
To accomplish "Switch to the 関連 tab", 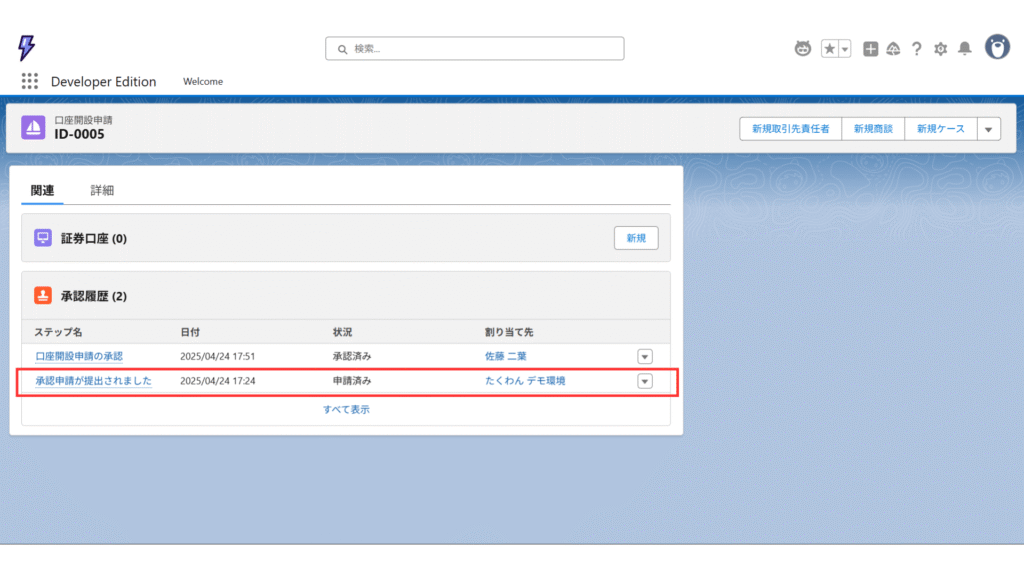I will pyautogui.click(x=42, y=190).
